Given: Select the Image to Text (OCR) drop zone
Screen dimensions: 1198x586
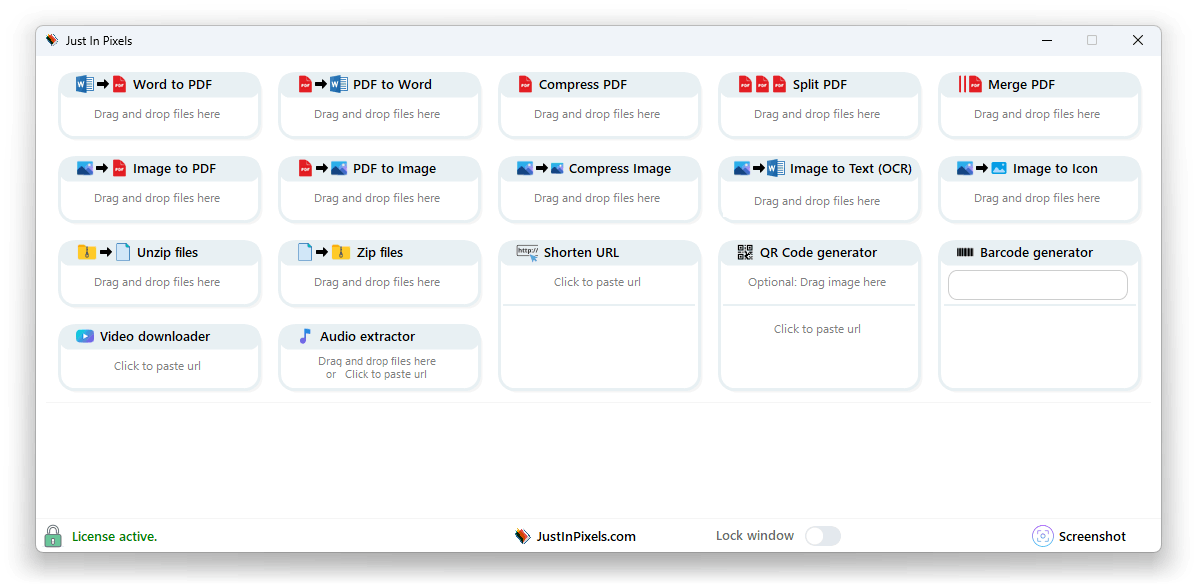Looking at the screenshot, I should coord(817,201).
